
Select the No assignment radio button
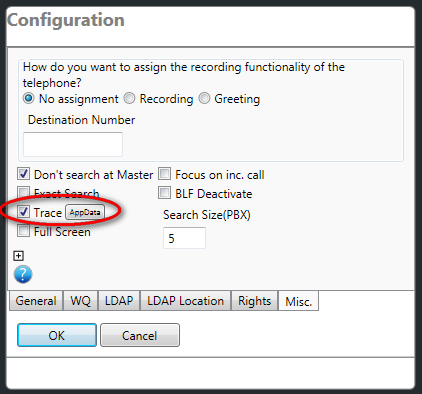pos(29,98)
